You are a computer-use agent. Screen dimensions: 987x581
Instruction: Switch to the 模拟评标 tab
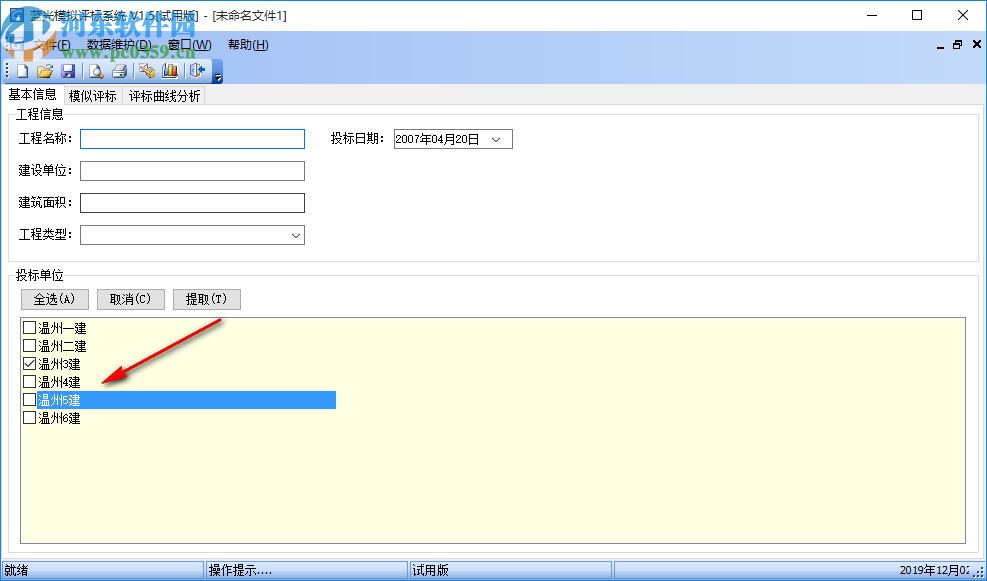pyautogui.click(x=92, y=94)
